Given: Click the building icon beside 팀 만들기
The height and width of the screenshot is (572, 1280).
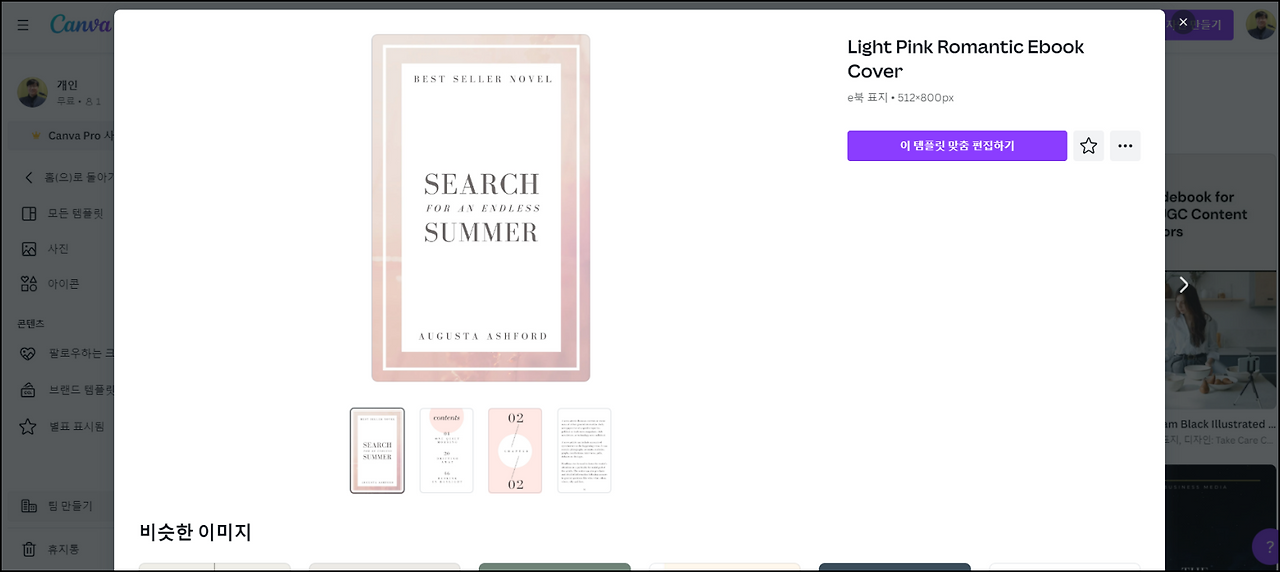Looking at the screenshot, I should click(29, 506).
